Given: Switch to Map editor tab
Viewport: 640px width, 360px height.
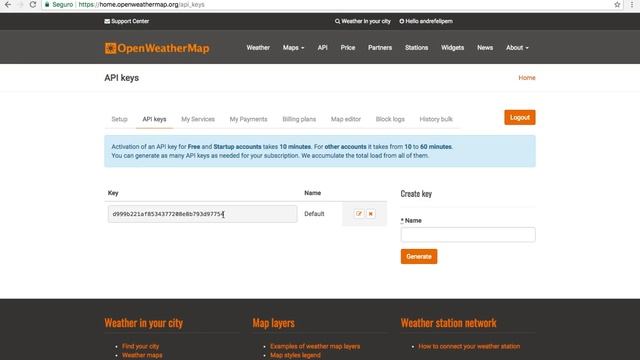Looking at the screenshot, I should (346, 119).
